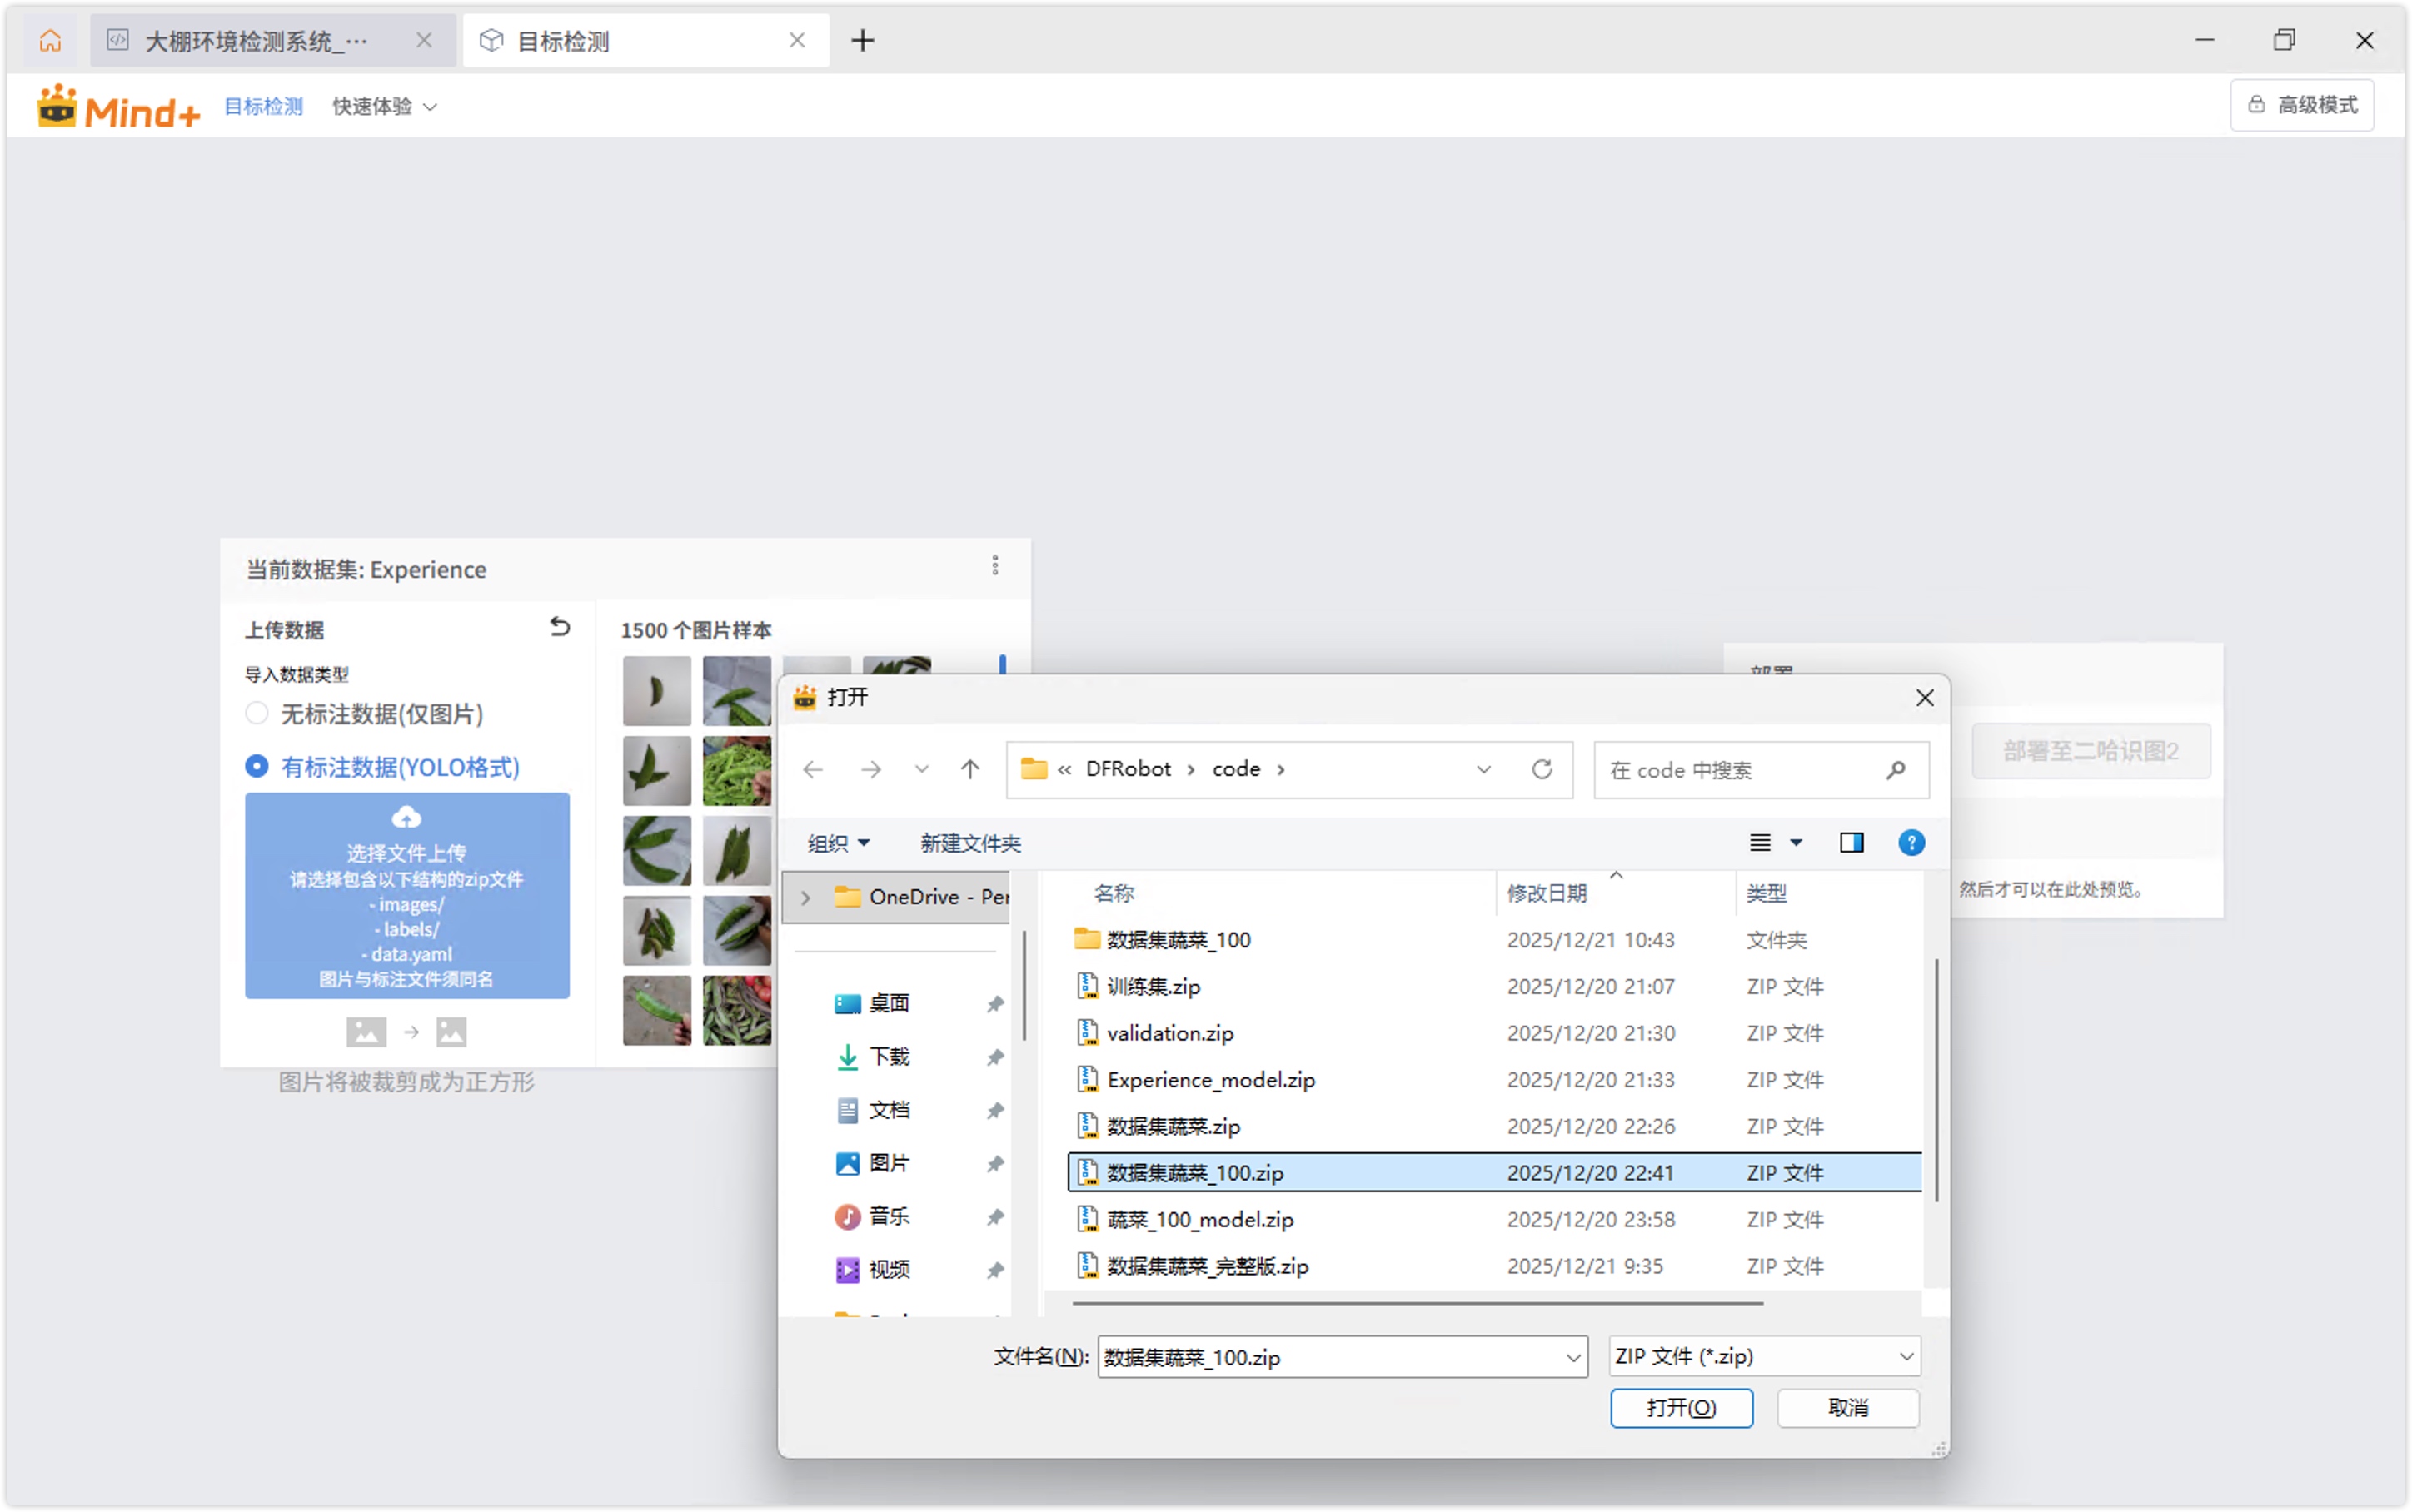Click the undo arrow beside 上传数据
2412x1512 pixels.
[560, 627]
